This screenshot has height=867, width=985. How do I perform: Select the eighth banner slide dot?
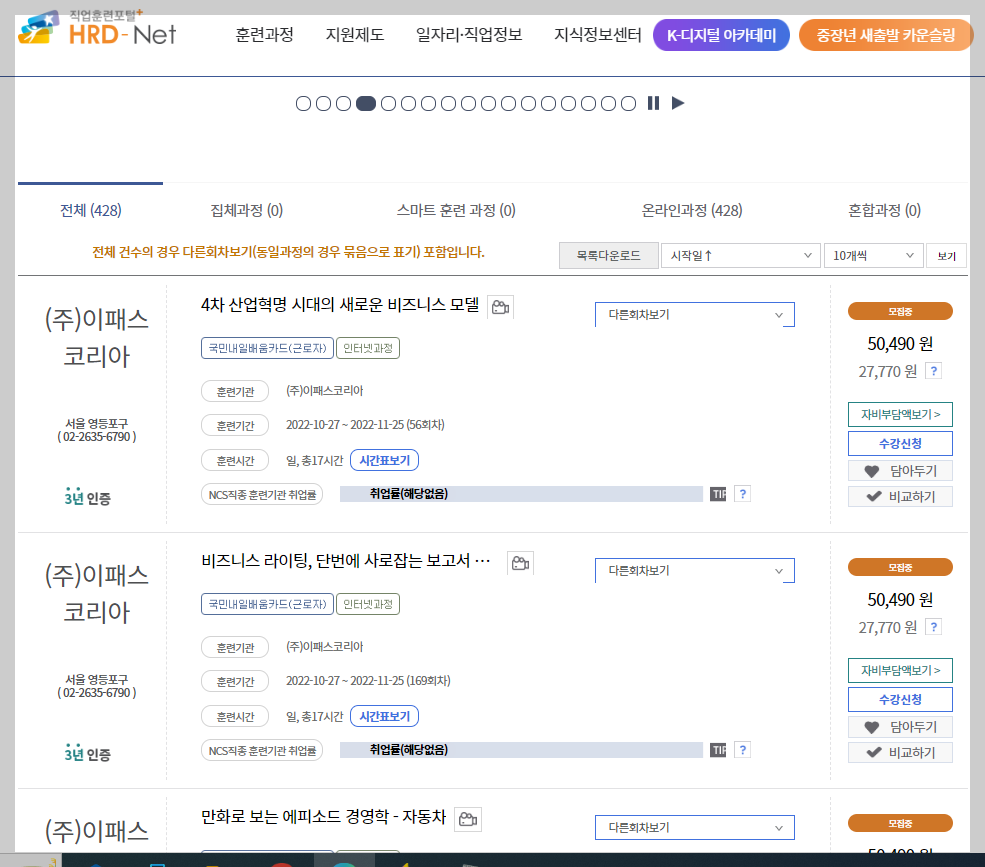click(449, 104)
